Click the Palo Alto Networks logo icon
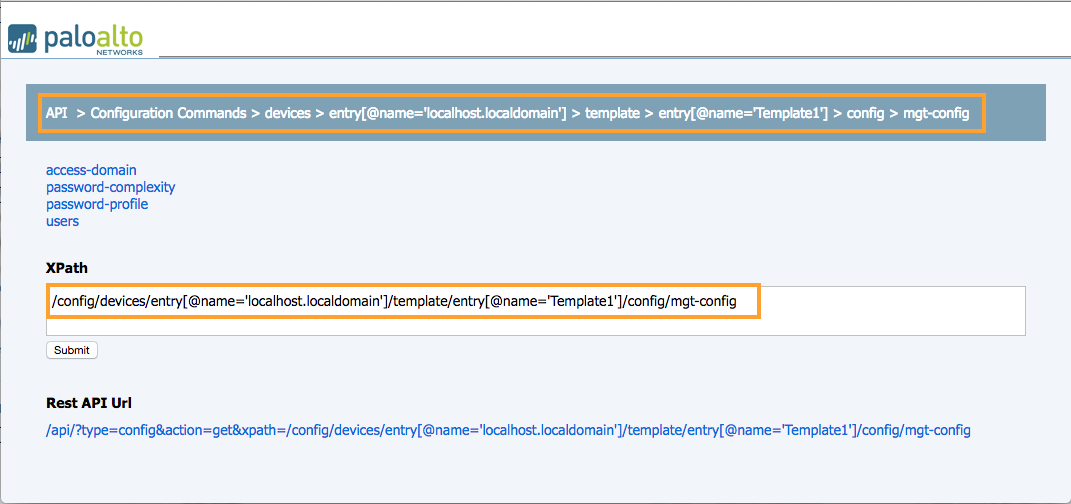Image resolution: width=1071 pixels, height=504 pixels. [24, 40]
